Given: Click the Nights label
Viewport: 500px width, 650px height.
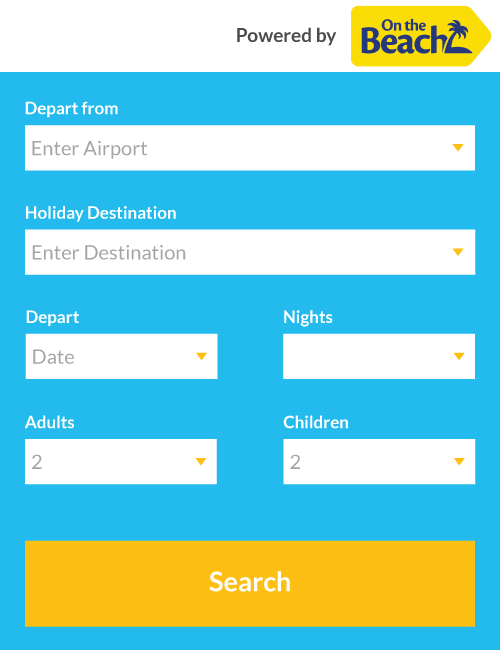Looking at the screenshot, I should 308,317.
